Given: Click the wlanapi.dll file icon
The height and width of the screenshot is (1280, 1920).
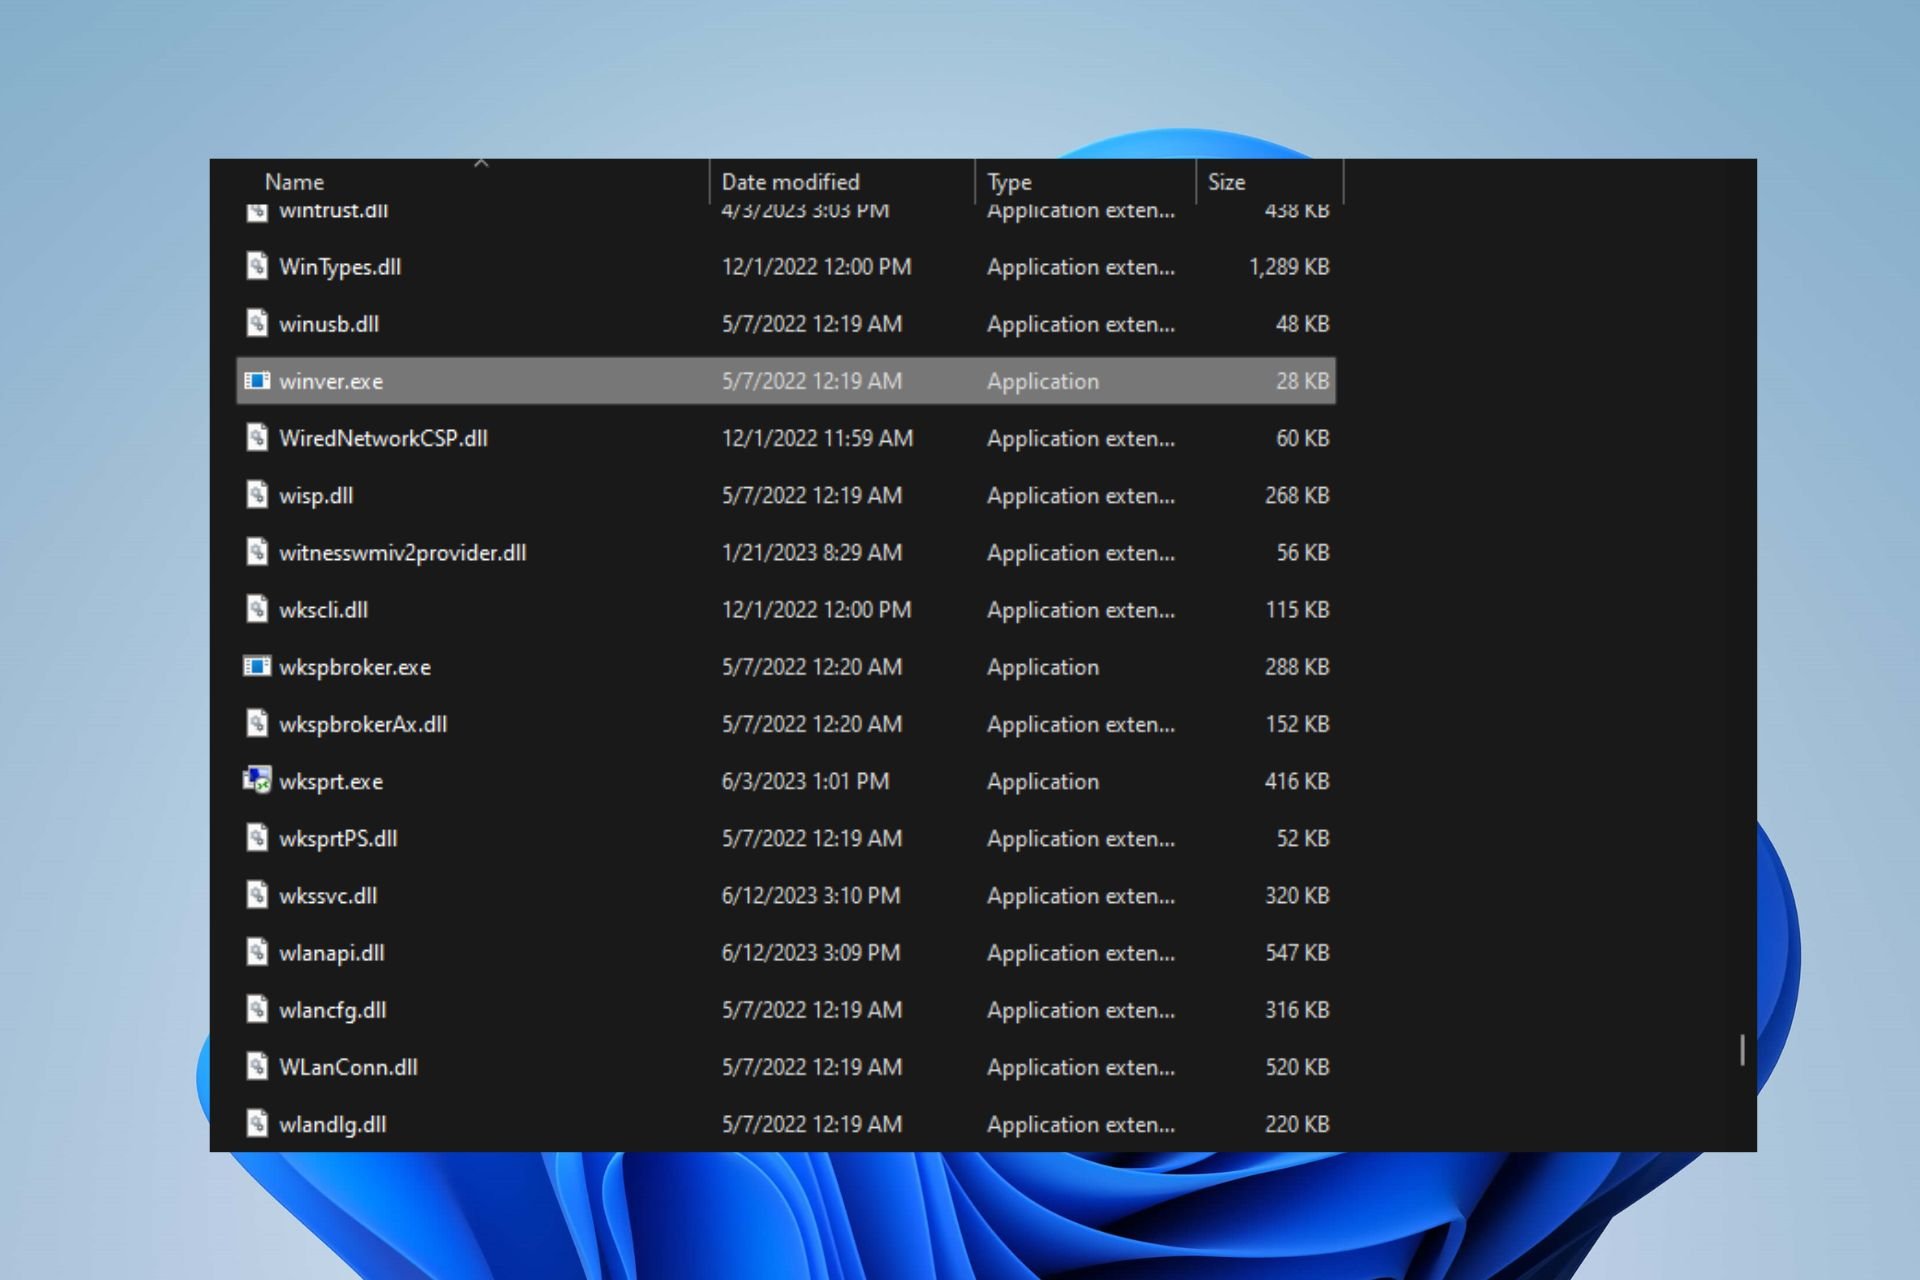Looking at the screenshot, I should click(257, 951).
